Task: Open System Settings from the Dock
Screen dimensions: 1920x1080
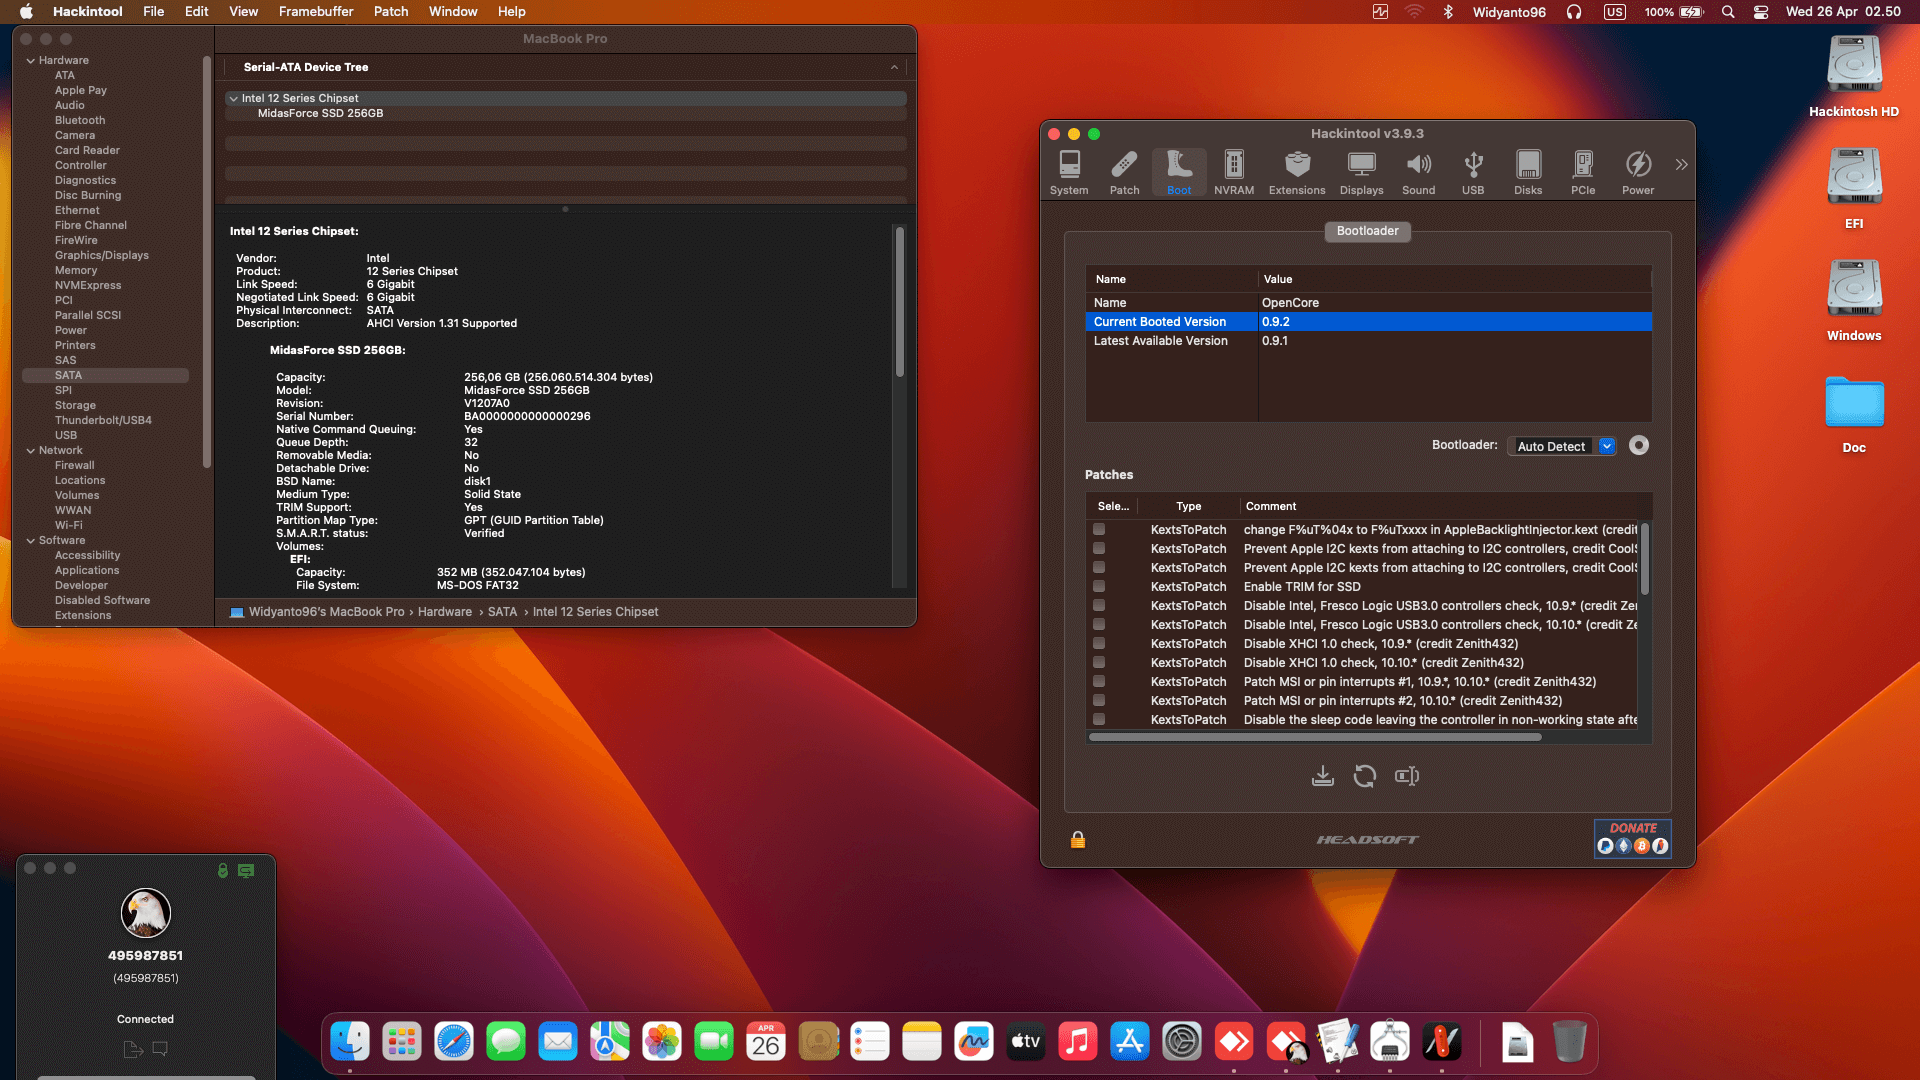Action: pyautogui.click(x=1182, y=1042)
